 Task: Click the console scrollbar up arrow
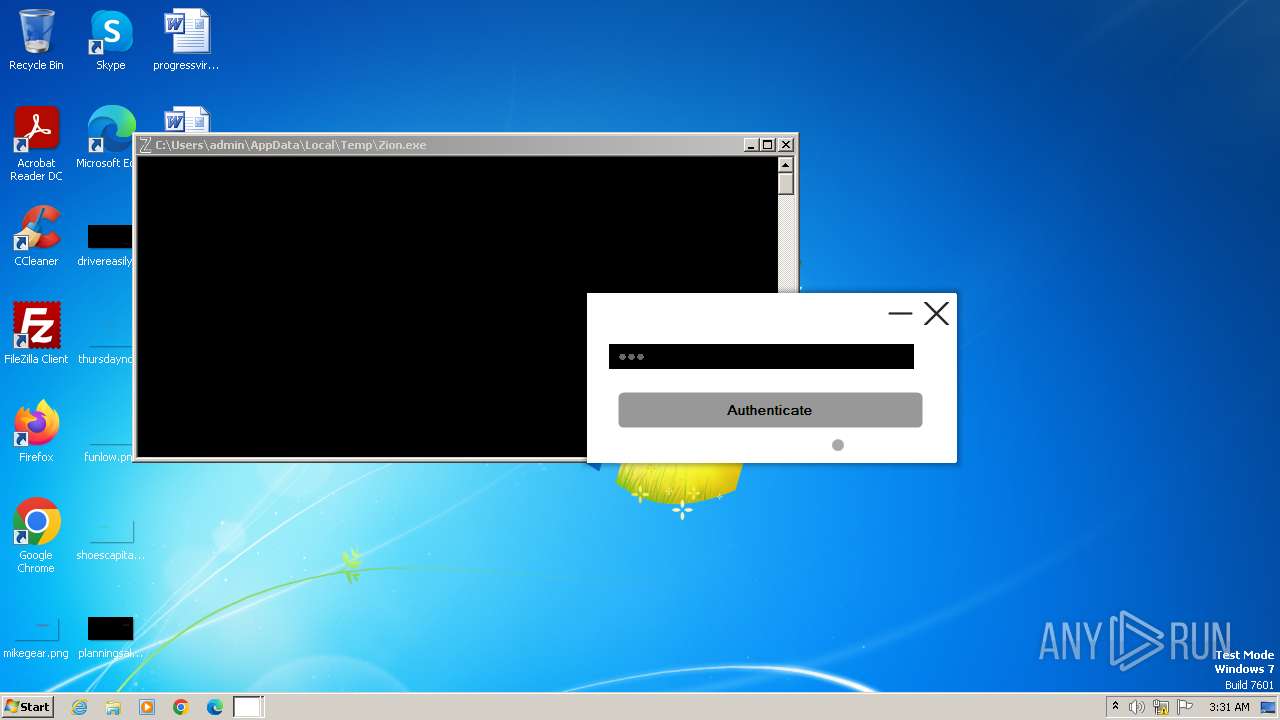click(786, 164)
